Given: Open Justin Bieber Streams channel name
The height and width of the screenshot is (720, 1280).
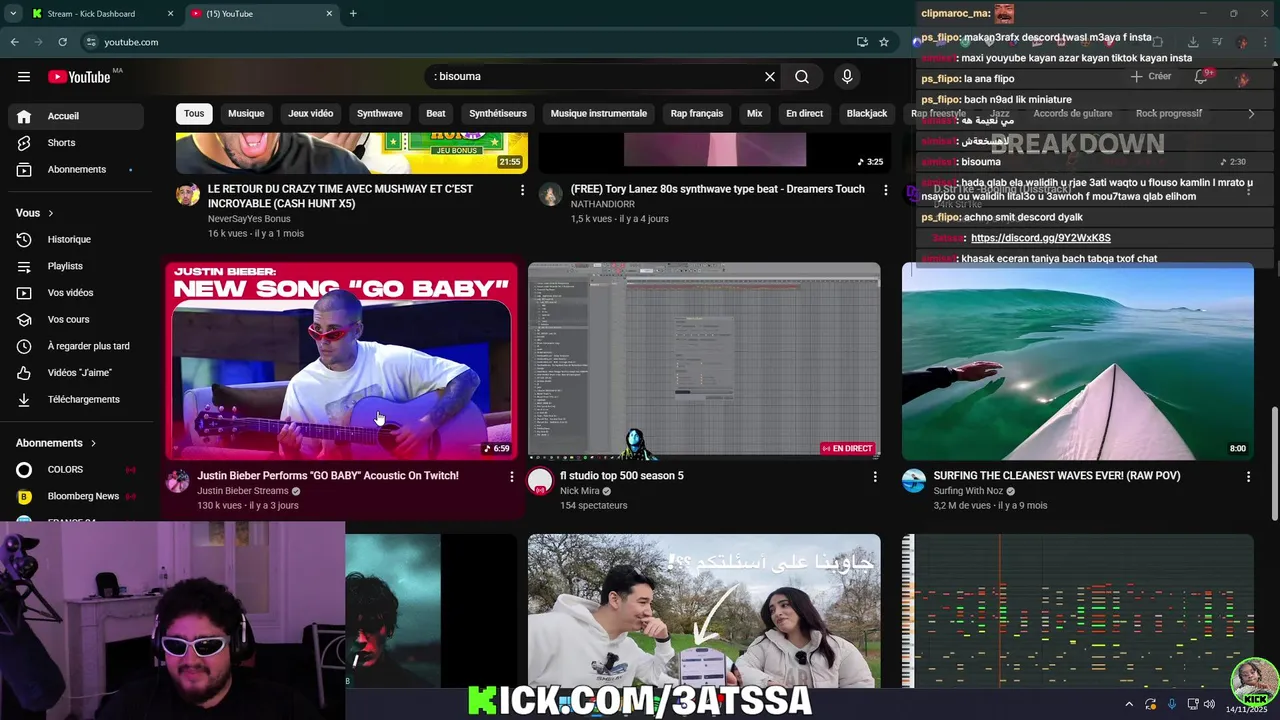Looking at the screenshot, I should coord(243,491).
